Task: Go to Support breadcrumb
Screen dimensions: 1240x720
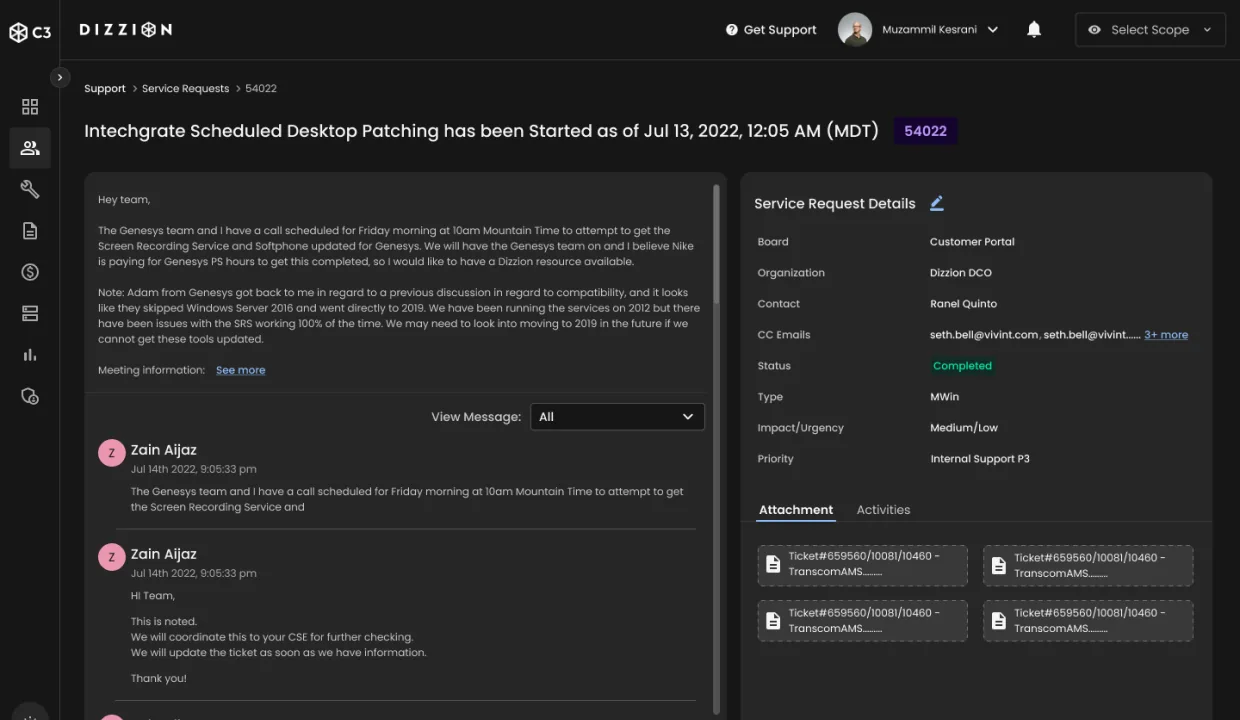Action: pos(105,89)
